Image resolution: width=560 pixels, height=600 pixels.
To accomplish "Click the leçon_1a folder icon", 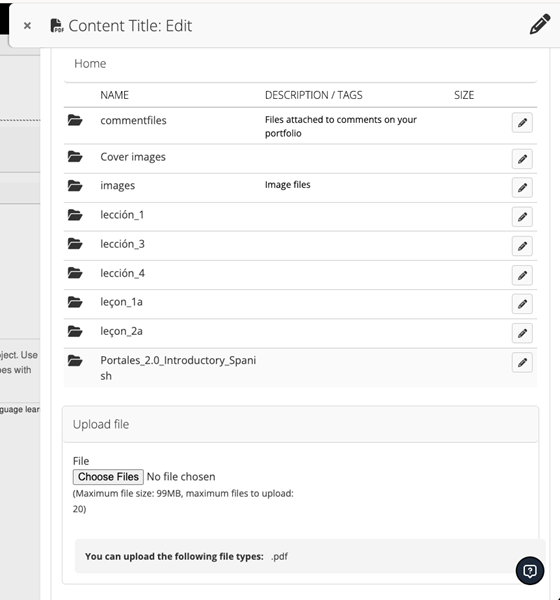I will (75, 302).
